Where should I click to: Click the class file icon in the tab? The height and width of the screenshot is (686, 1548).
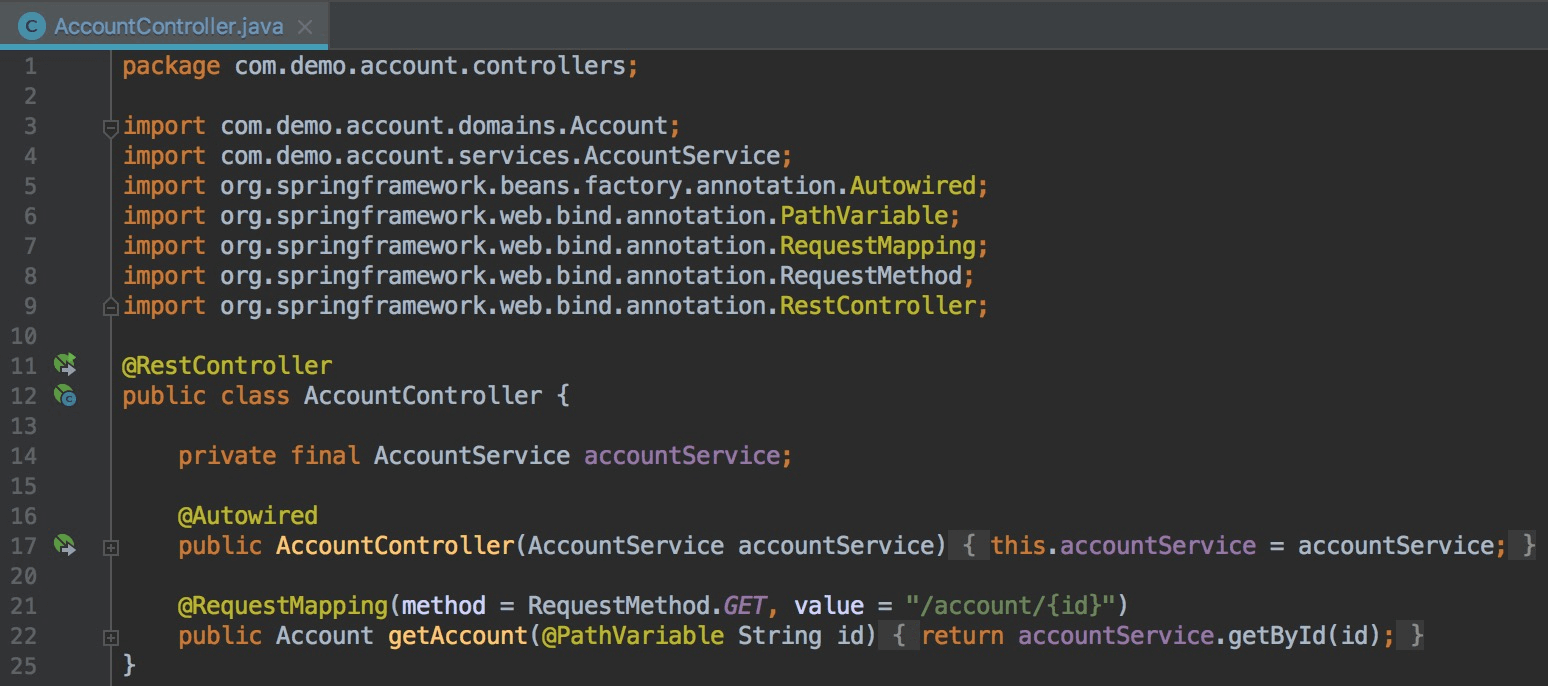pos(32,27)
